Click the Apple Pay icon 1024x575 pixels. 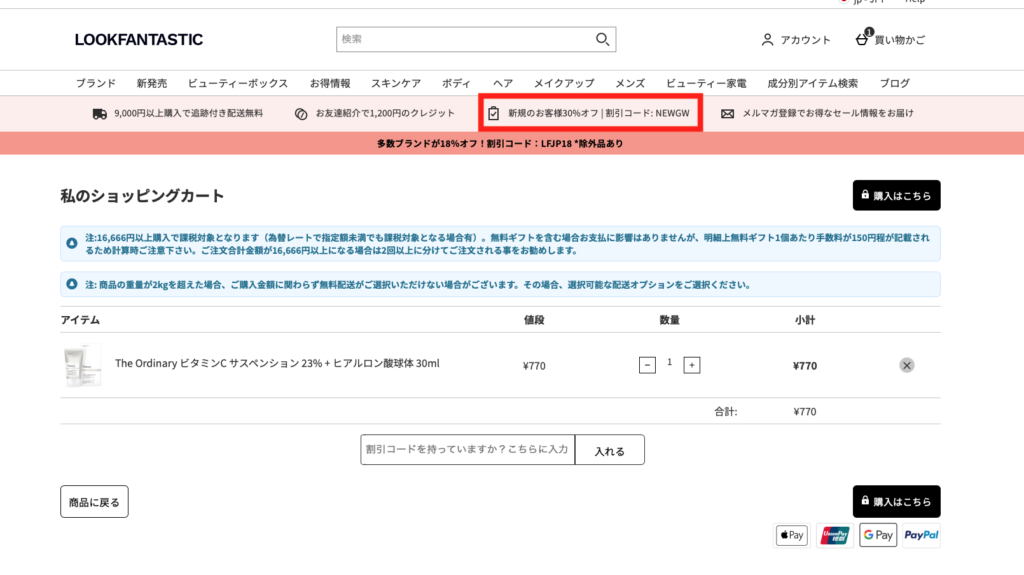coord(792,535)
